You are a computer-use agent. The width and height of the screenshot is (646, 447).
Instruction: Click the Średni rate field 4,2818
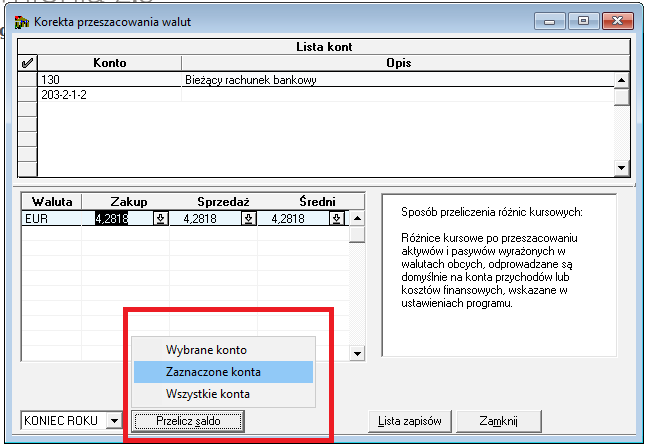pos(293,218)
